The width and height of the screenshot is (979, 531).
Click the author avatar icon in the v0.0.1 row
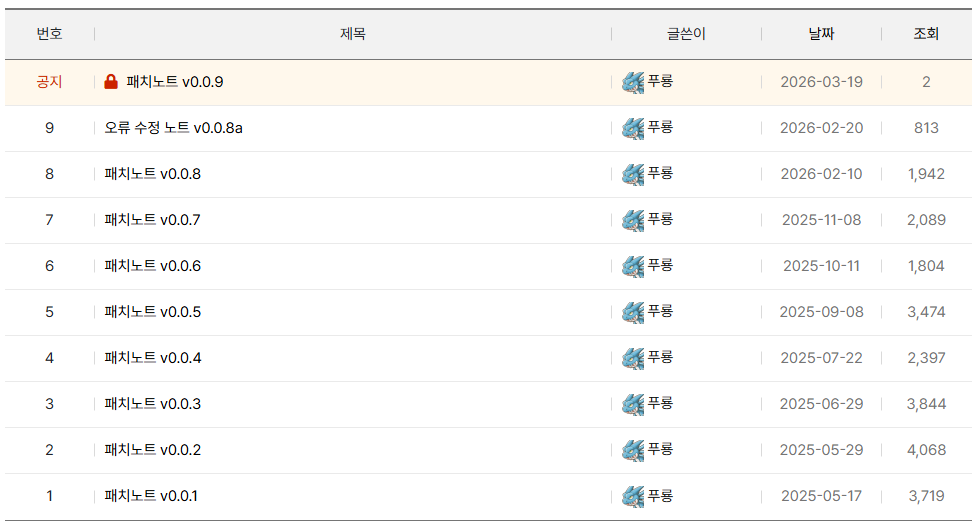click(632, 496)
